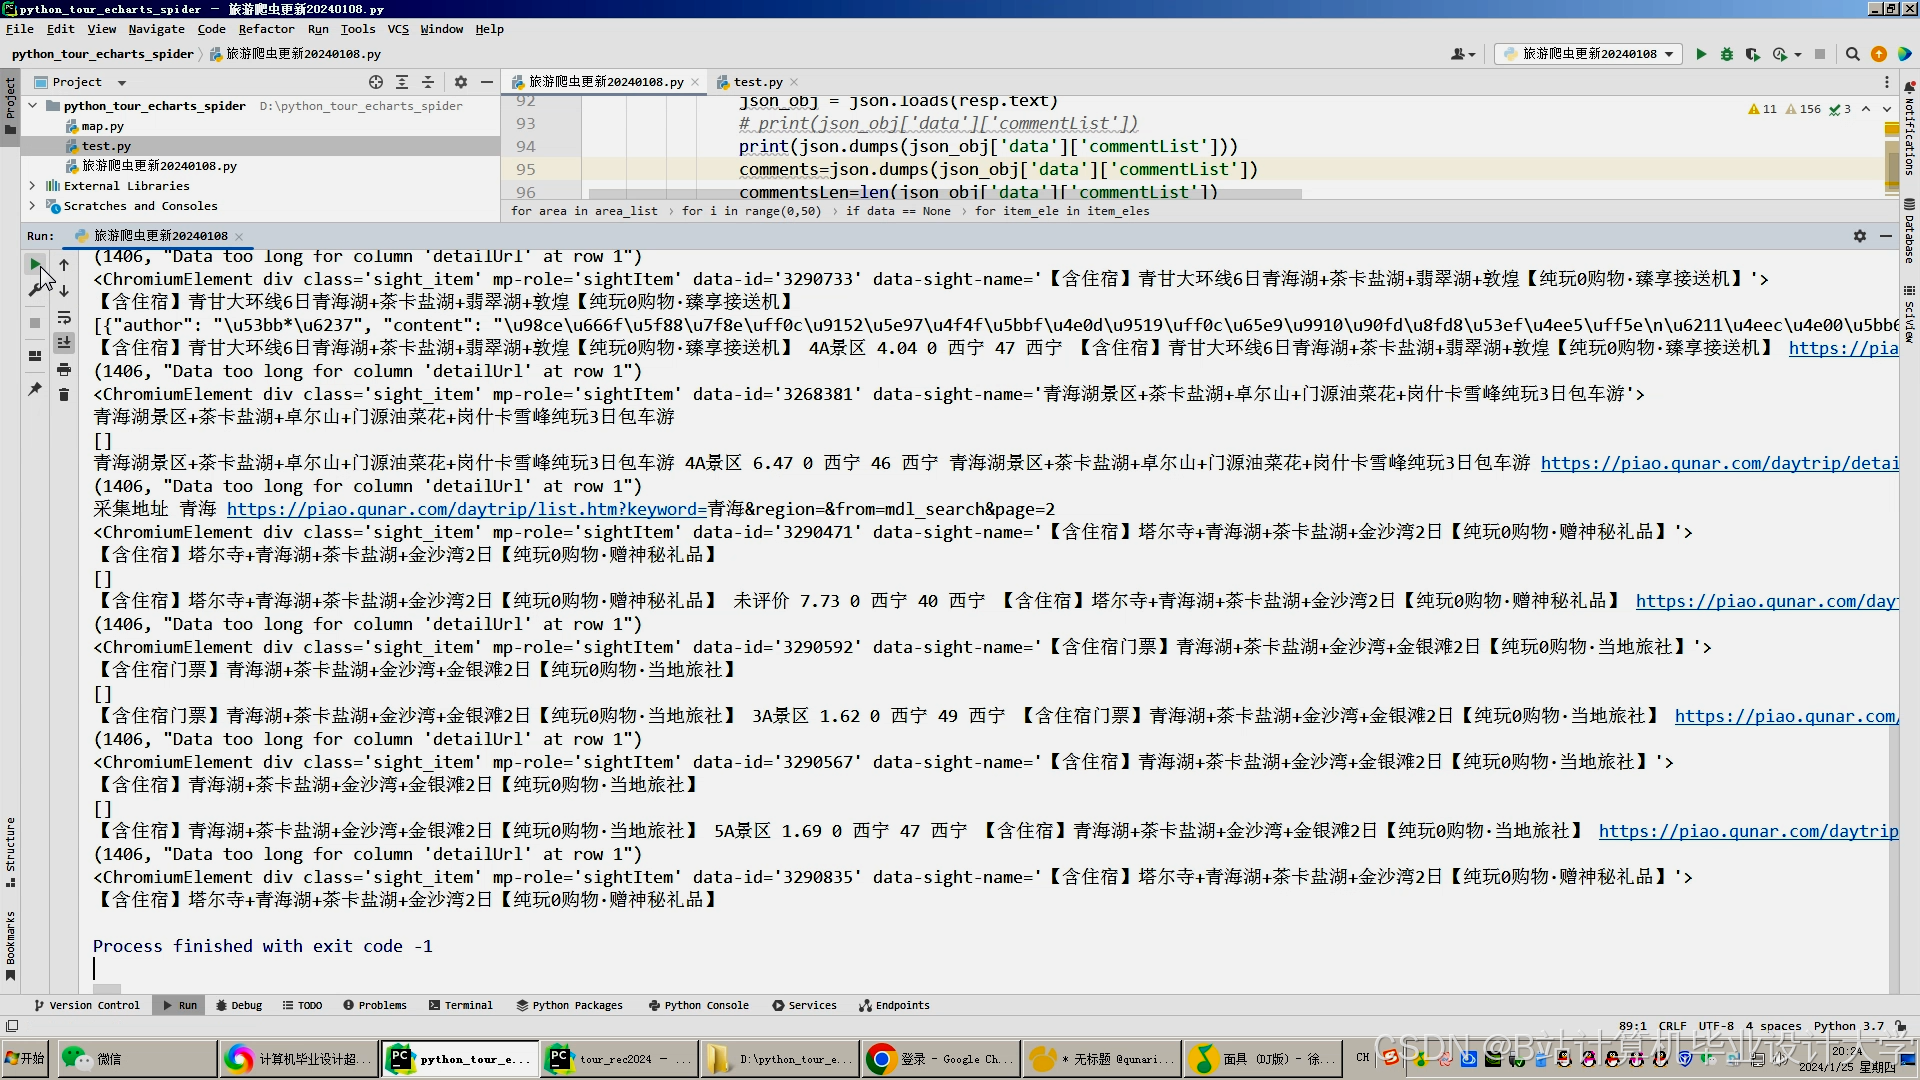Click Select Opened File target icon
The image size is (1920, 1080).
tap(375, 82)
